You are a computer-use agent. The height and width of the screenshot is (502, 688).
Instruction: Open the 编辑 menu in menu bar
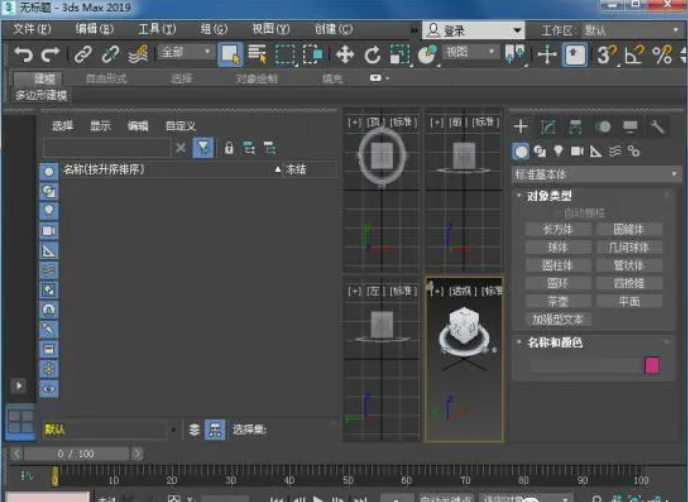coord(94,29)
